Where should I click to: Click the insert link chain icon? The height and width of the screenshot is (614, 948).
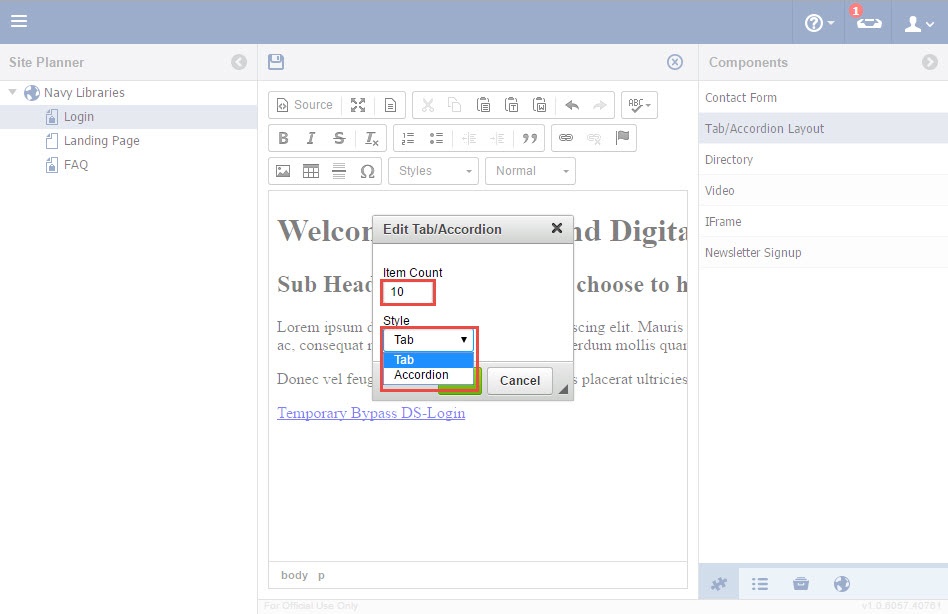click(566, 138)
